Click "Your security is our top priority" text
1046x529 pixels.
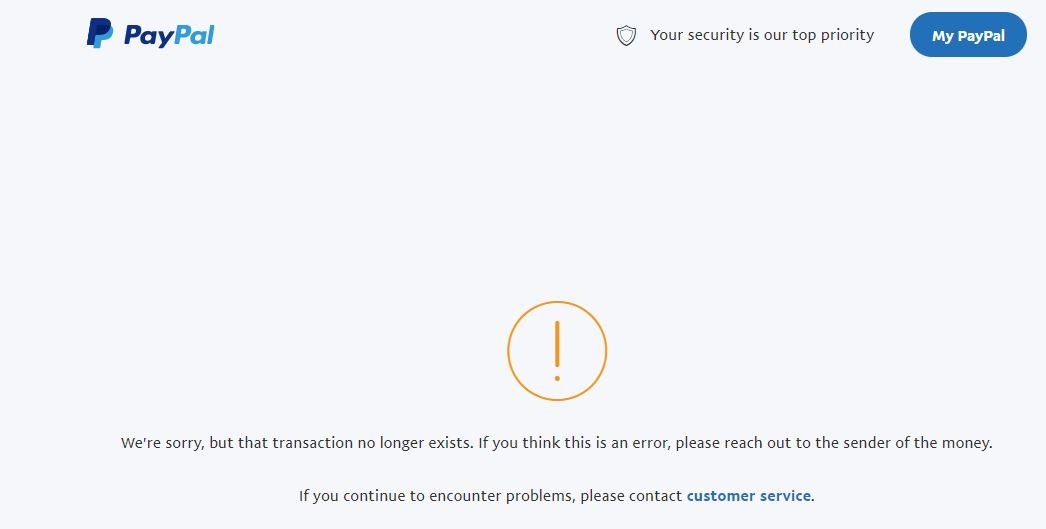coord(762,35)
